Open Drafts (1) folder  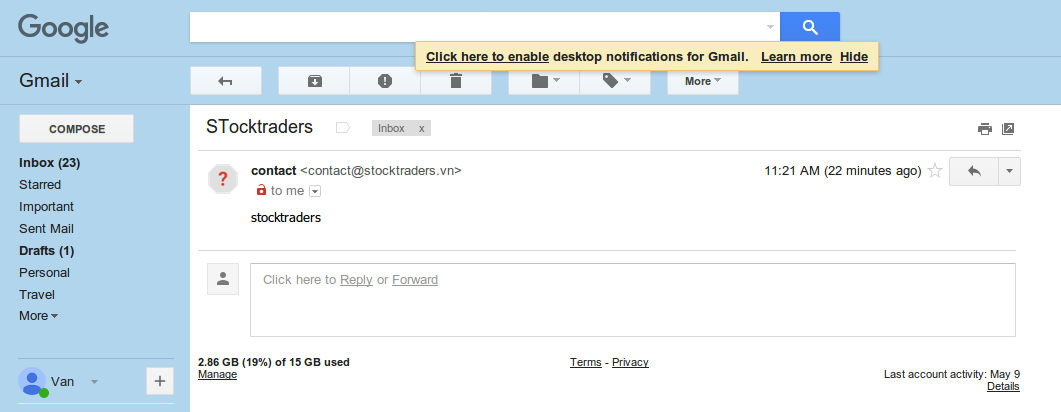46,250
